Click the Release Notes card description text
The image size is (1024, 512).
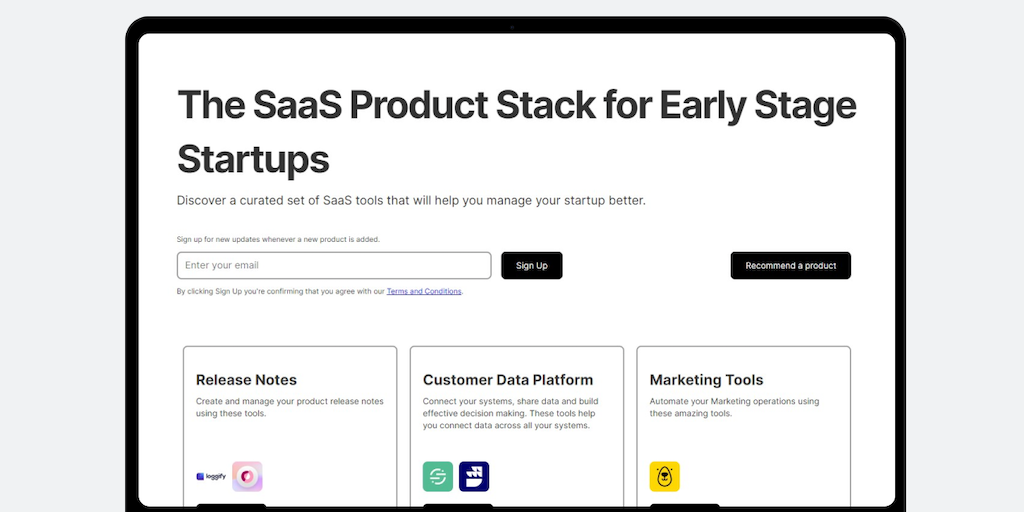[x=289, y=407]
